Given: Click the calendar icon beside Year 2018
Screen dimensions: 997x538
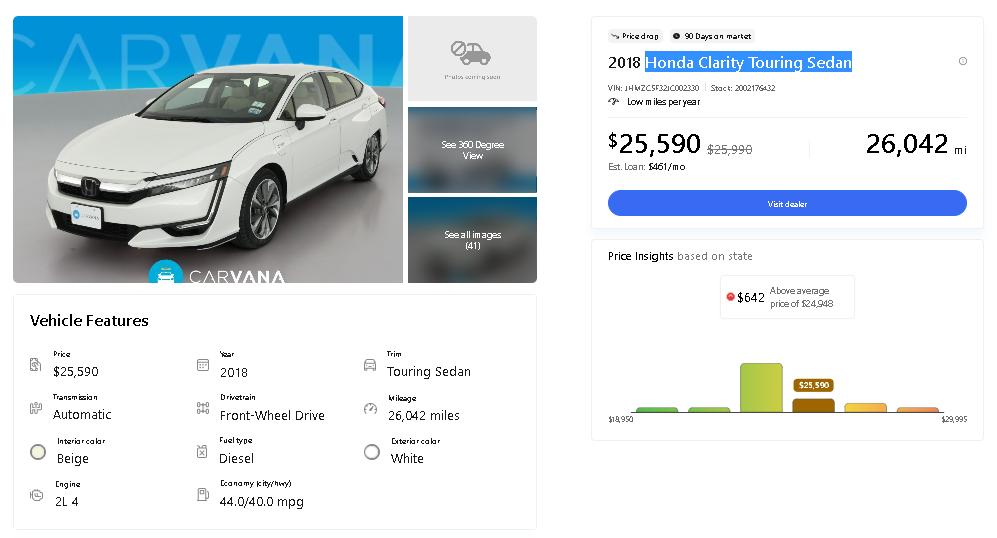Looking at the screenshot, I should 203,365.
